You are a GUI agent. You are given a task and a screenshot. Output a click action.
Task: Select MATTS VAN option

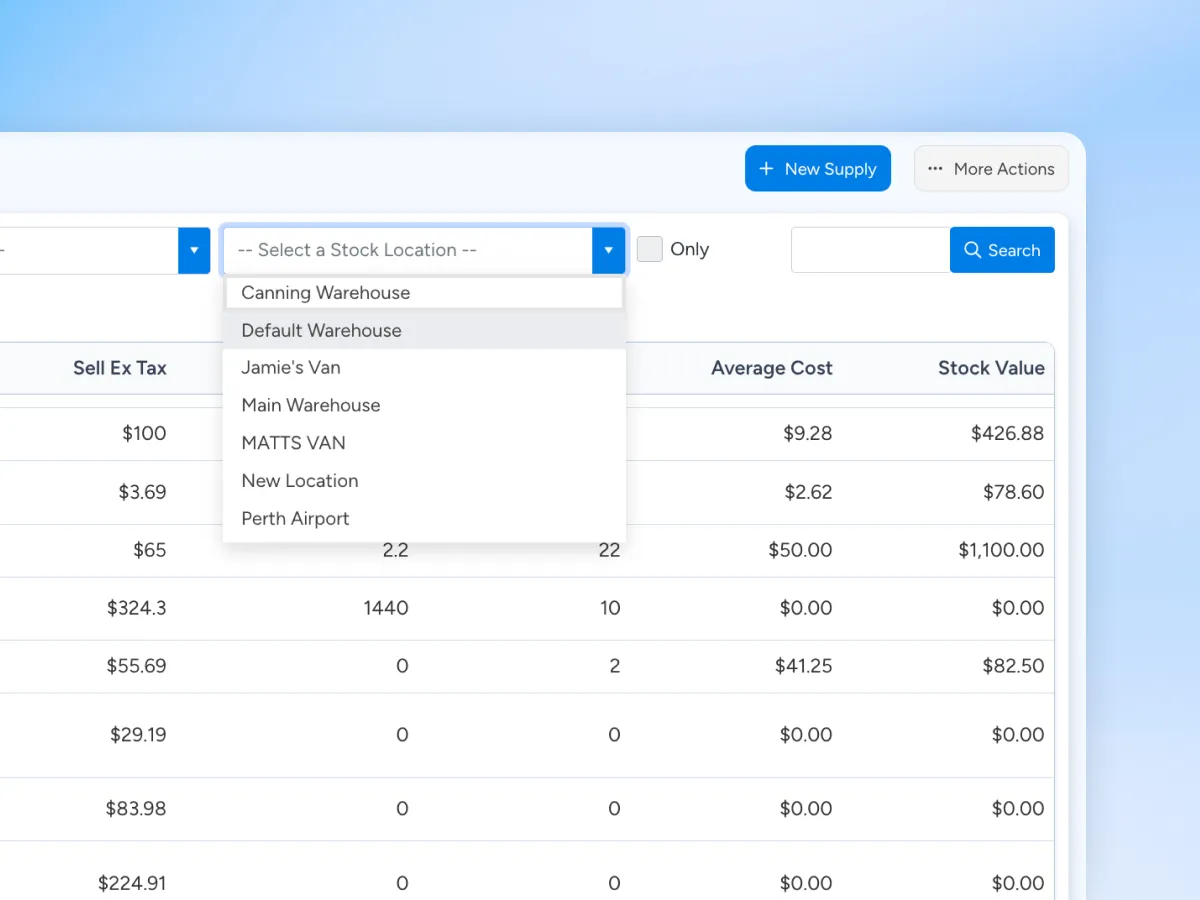click(424, 443)
